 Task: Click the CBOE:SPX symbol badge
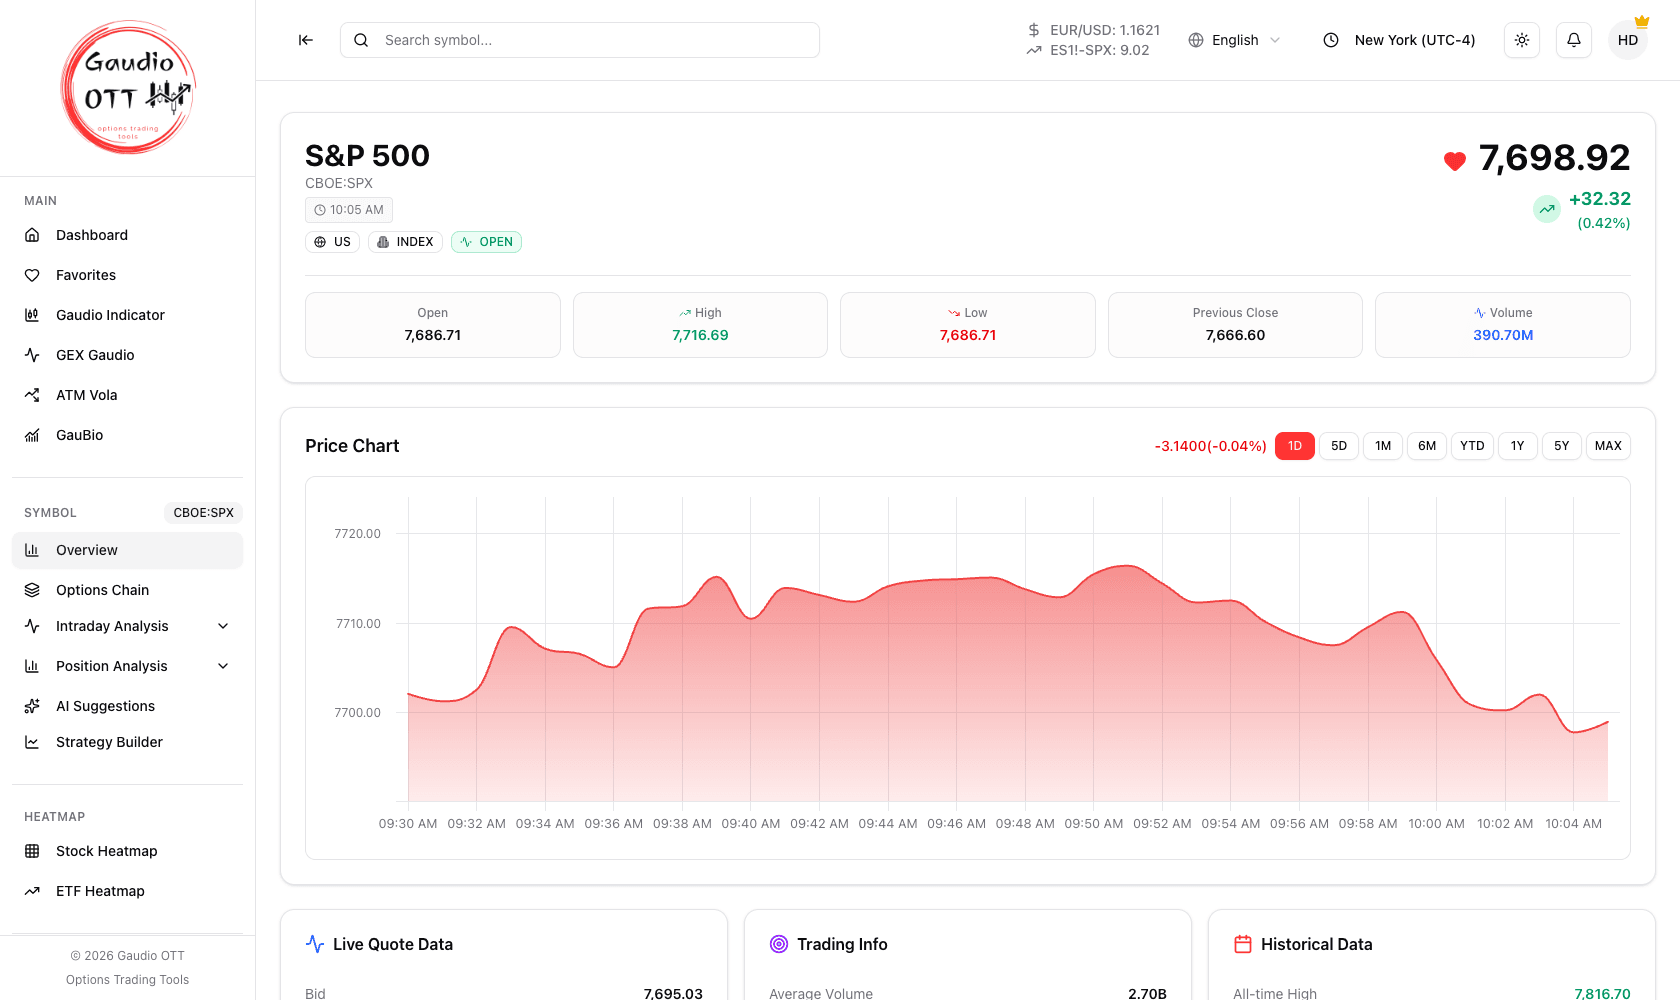tap(203, 513)
